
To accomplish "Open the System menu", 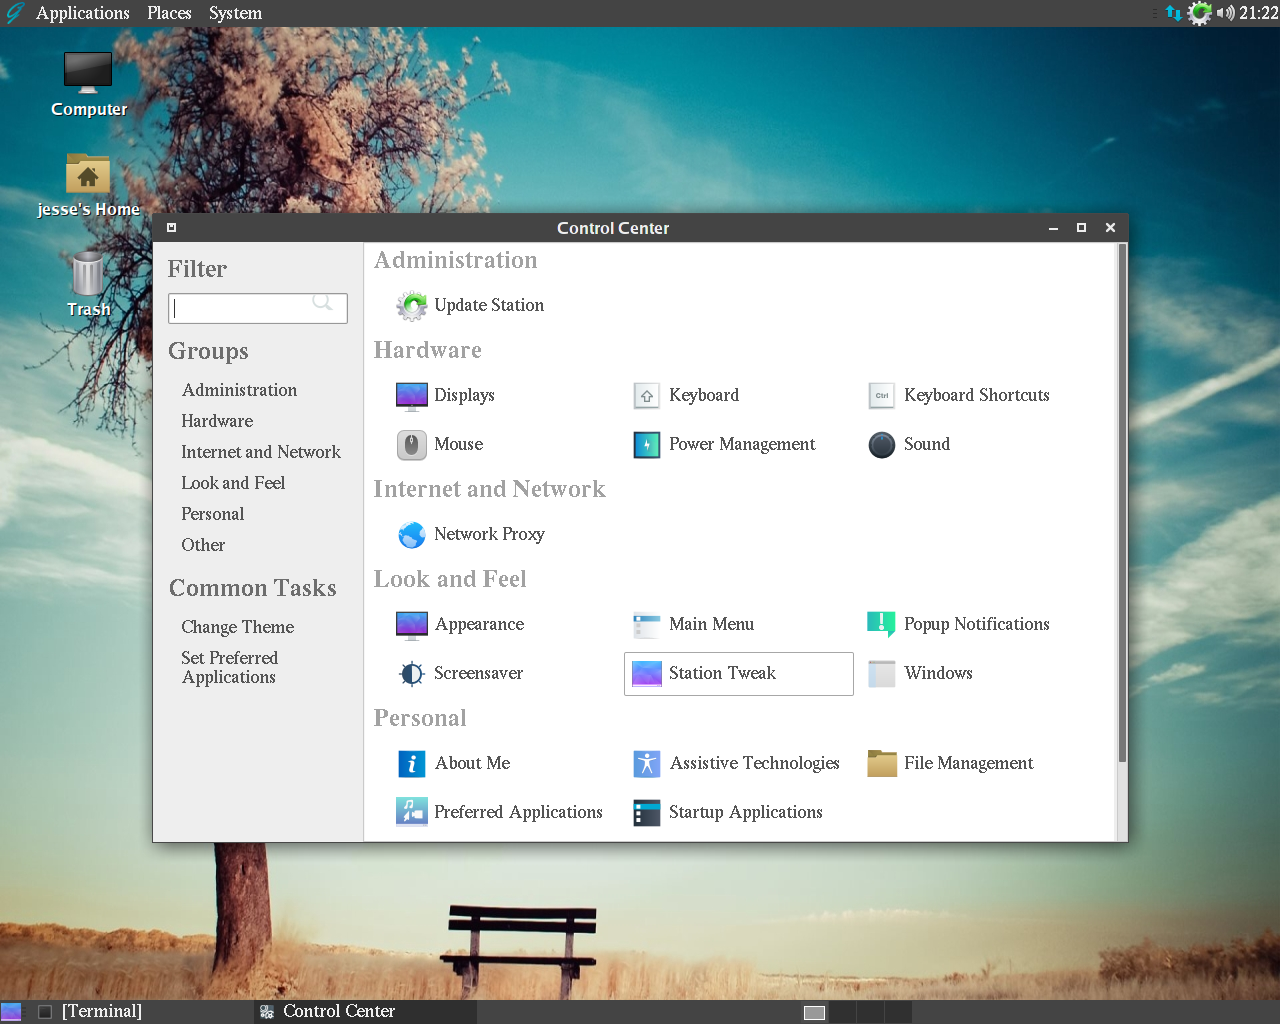I will 235,13.
